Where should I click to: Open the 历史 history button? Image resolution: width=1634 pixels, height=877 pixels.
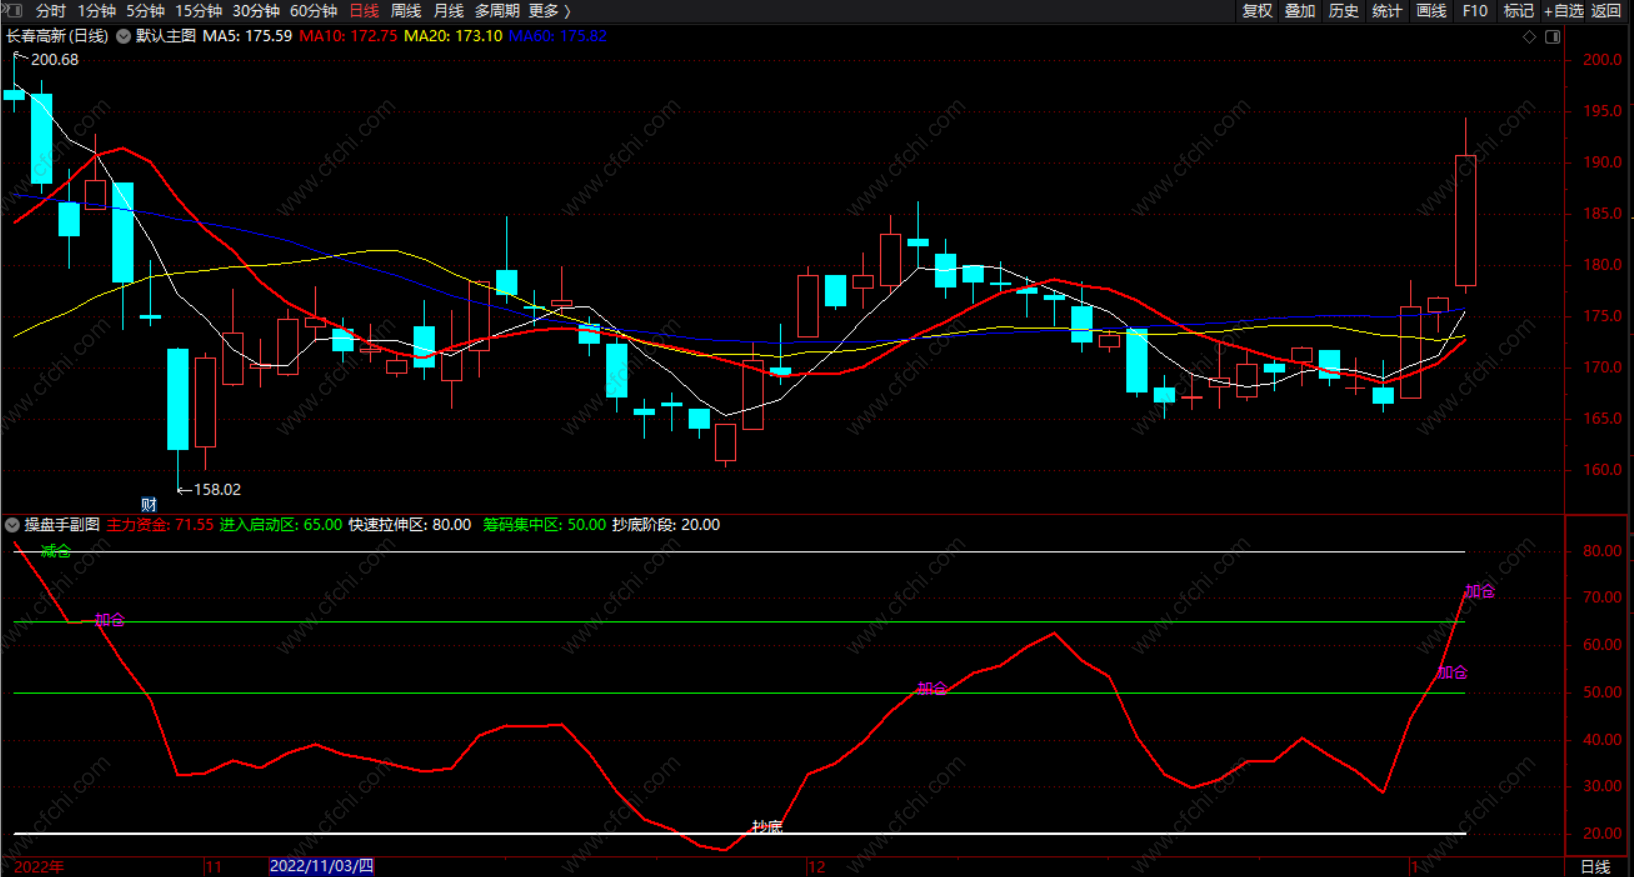pos(1343,11)
